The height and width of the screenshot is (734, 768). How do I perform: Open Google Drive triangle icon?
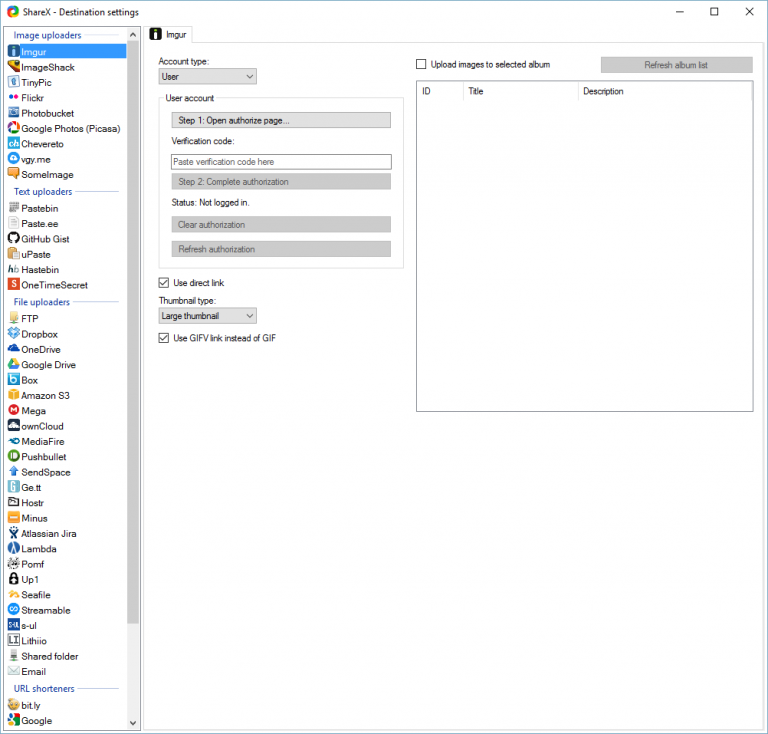(x=14, y=364)
